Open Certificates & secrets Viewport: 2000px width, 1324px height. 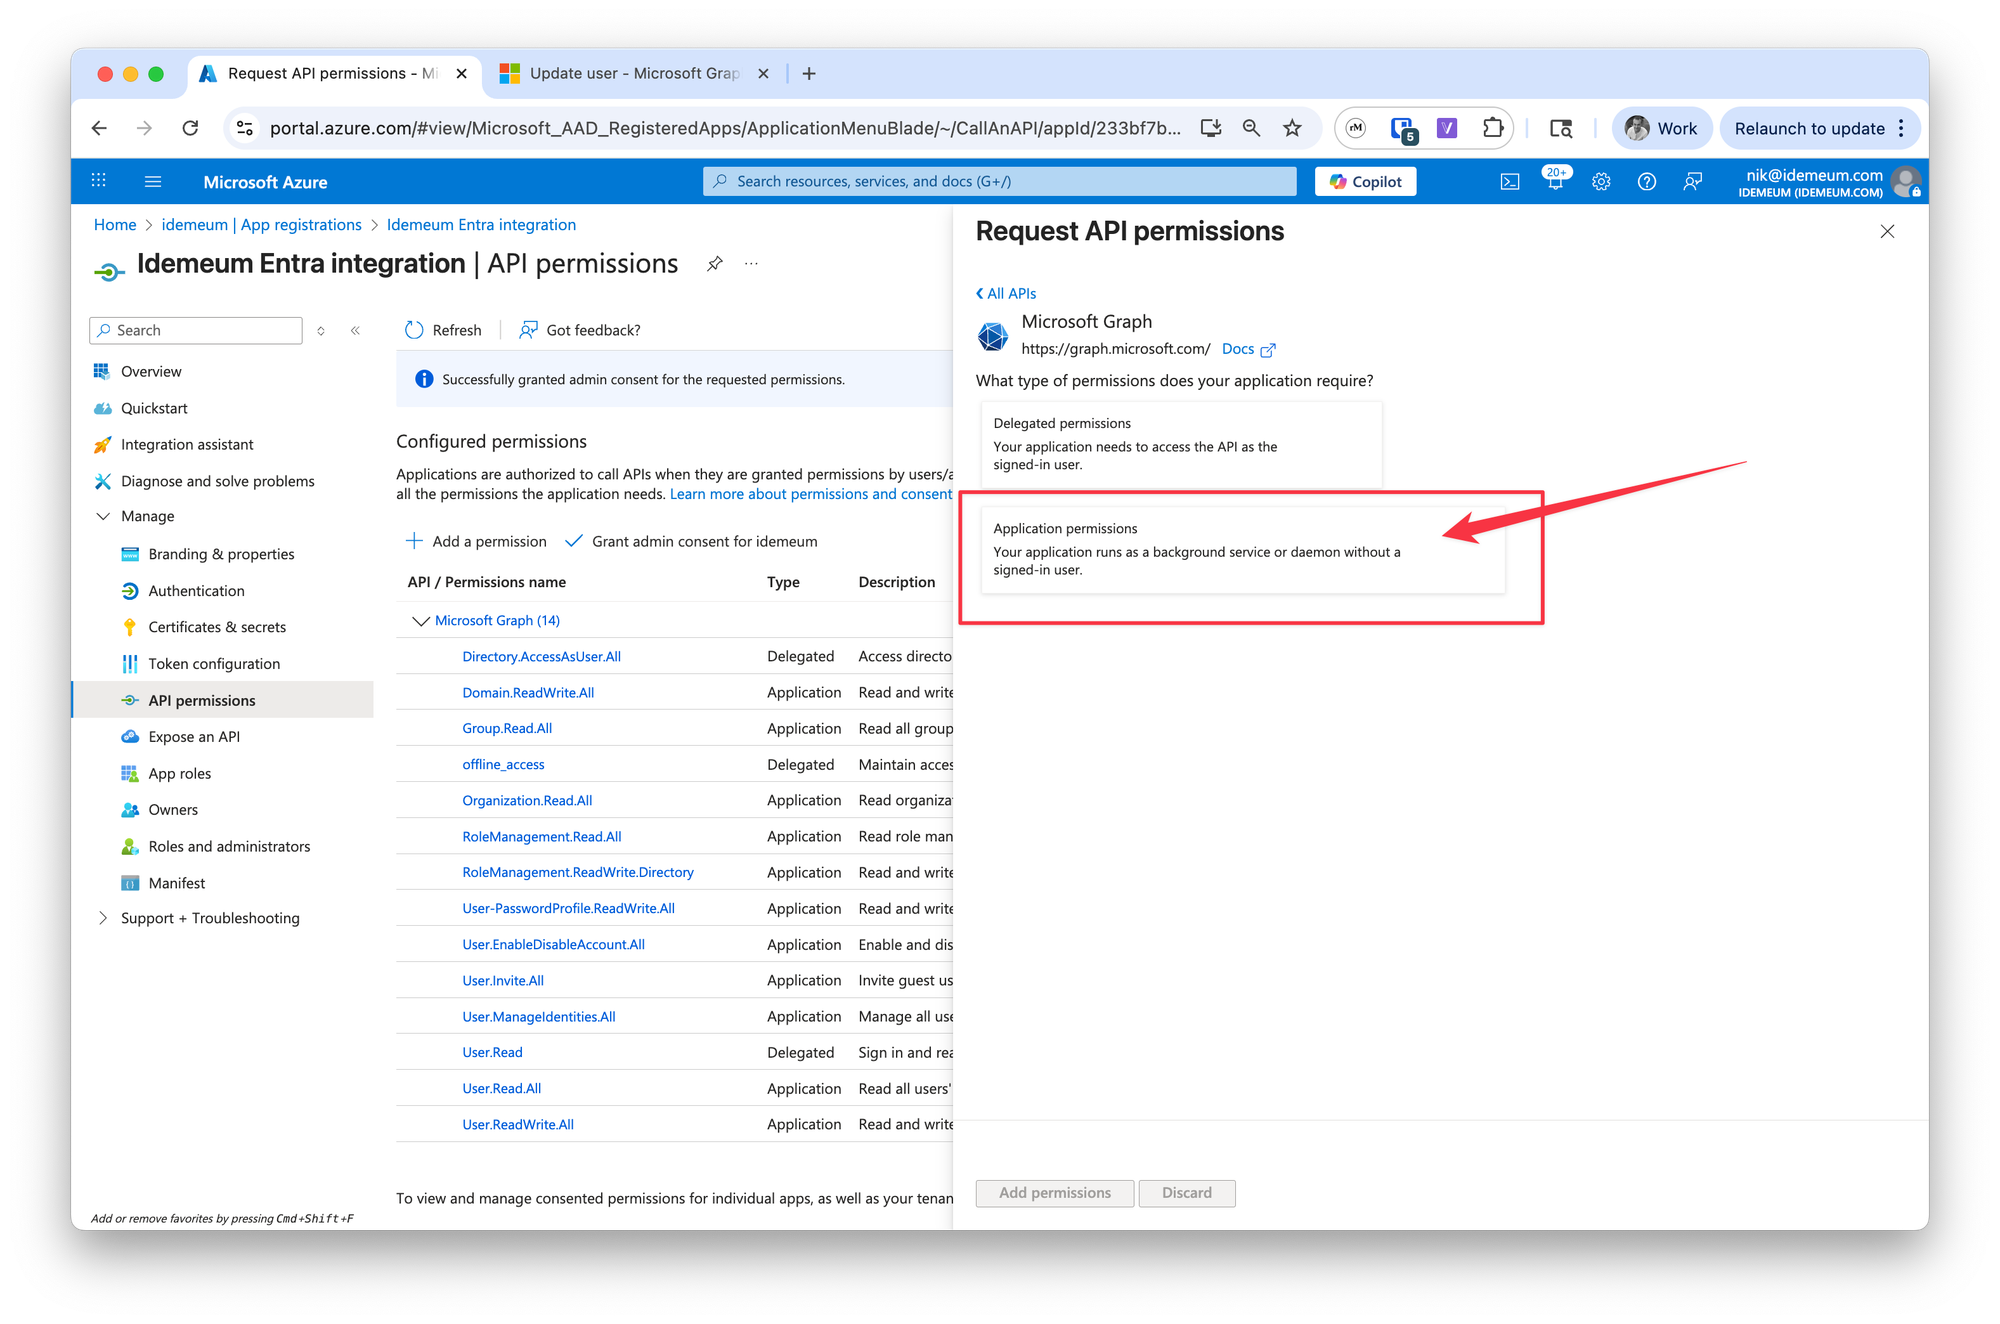[x=217, y=627]
